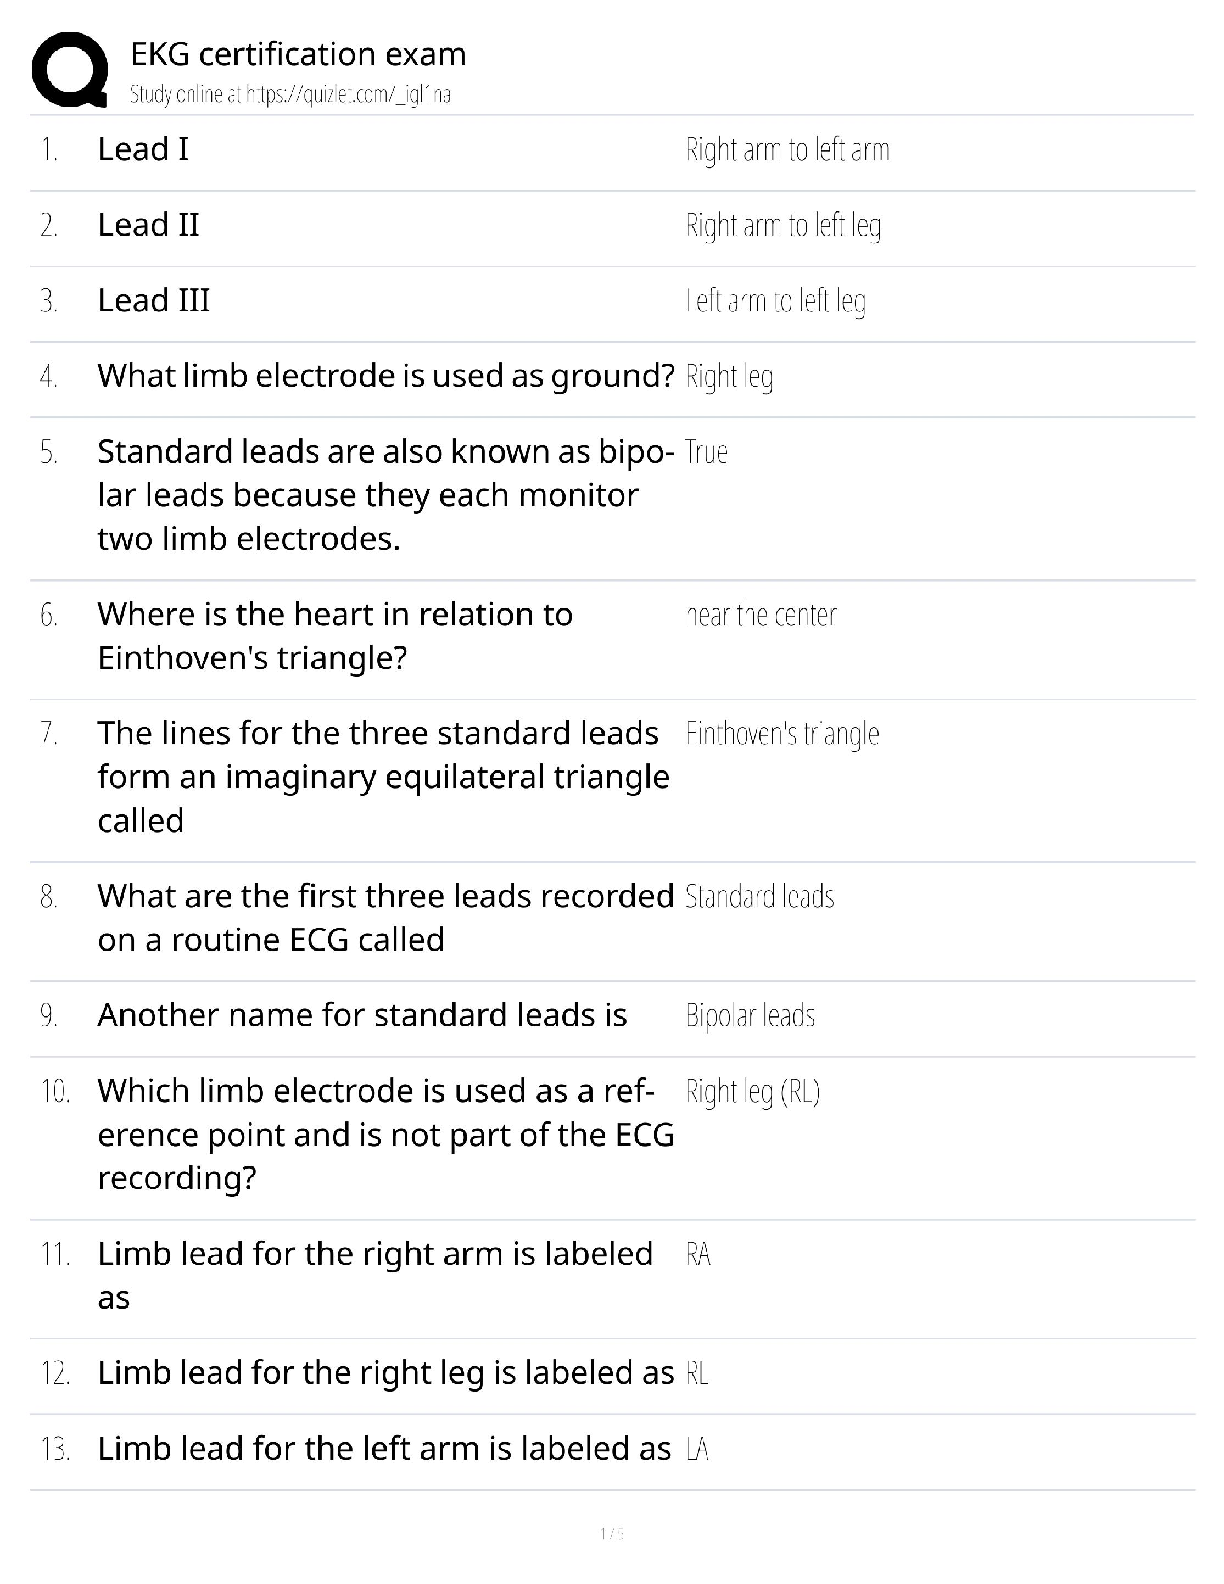Click the "Bipolar leads" answer
This screenshot has height=1584, width=1224.
click(x=750, y=1016)
